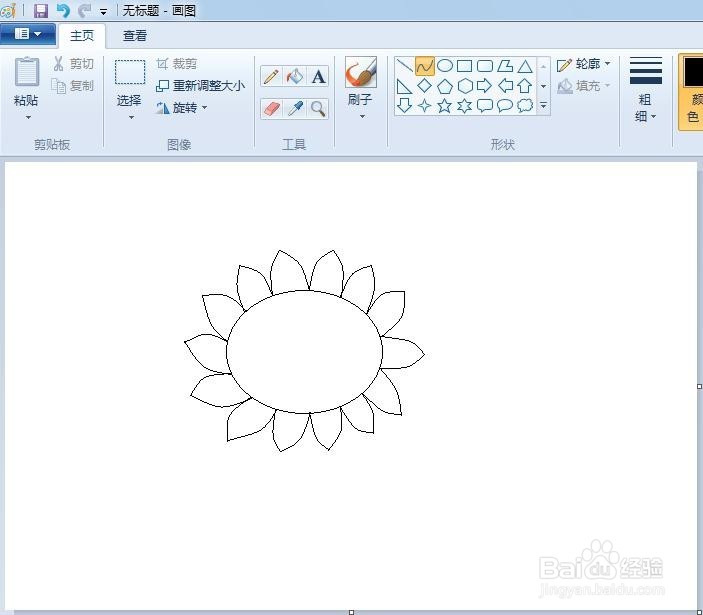Open the Paste options dropdown arrow
703x615 pixels.
28,117
